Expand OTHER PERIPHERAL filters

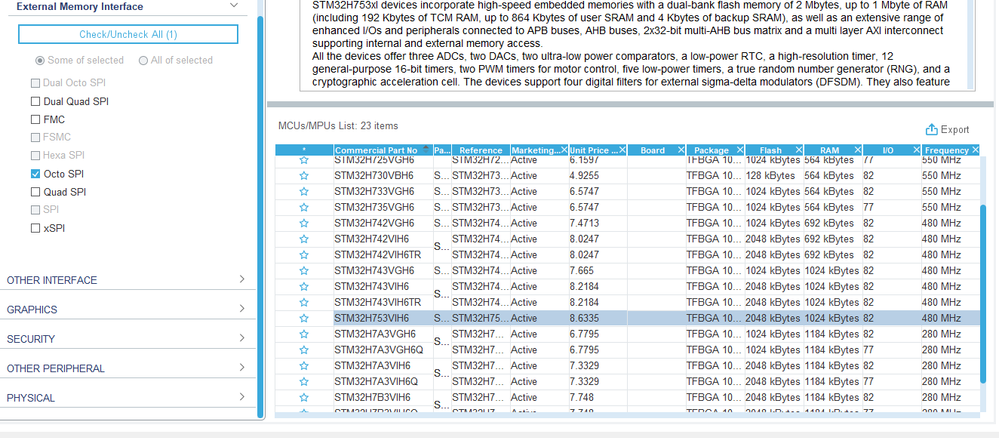click(x=242, y=367)
